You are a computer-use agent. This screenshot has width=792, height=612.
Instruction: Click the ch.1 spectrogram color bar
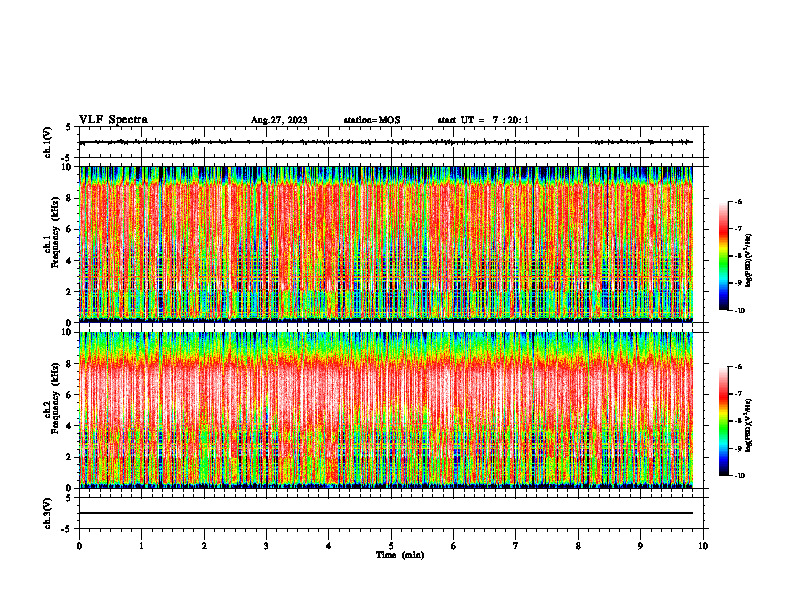pyautogui.click(x=723, y=256)
